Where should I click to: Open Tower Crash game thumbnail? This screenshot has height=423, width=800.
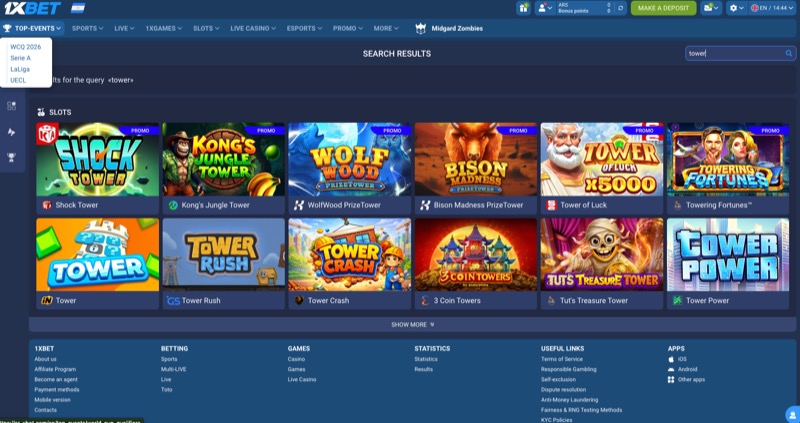(349, 255)
